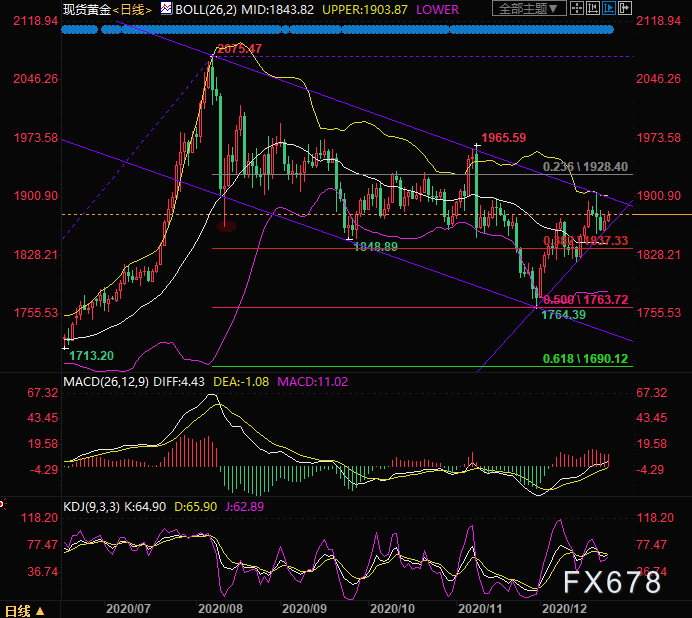Select the 0.618 \ 1690.12 Fibonacci level
This screenshot has height=618, width=692.
click(585, 359)
